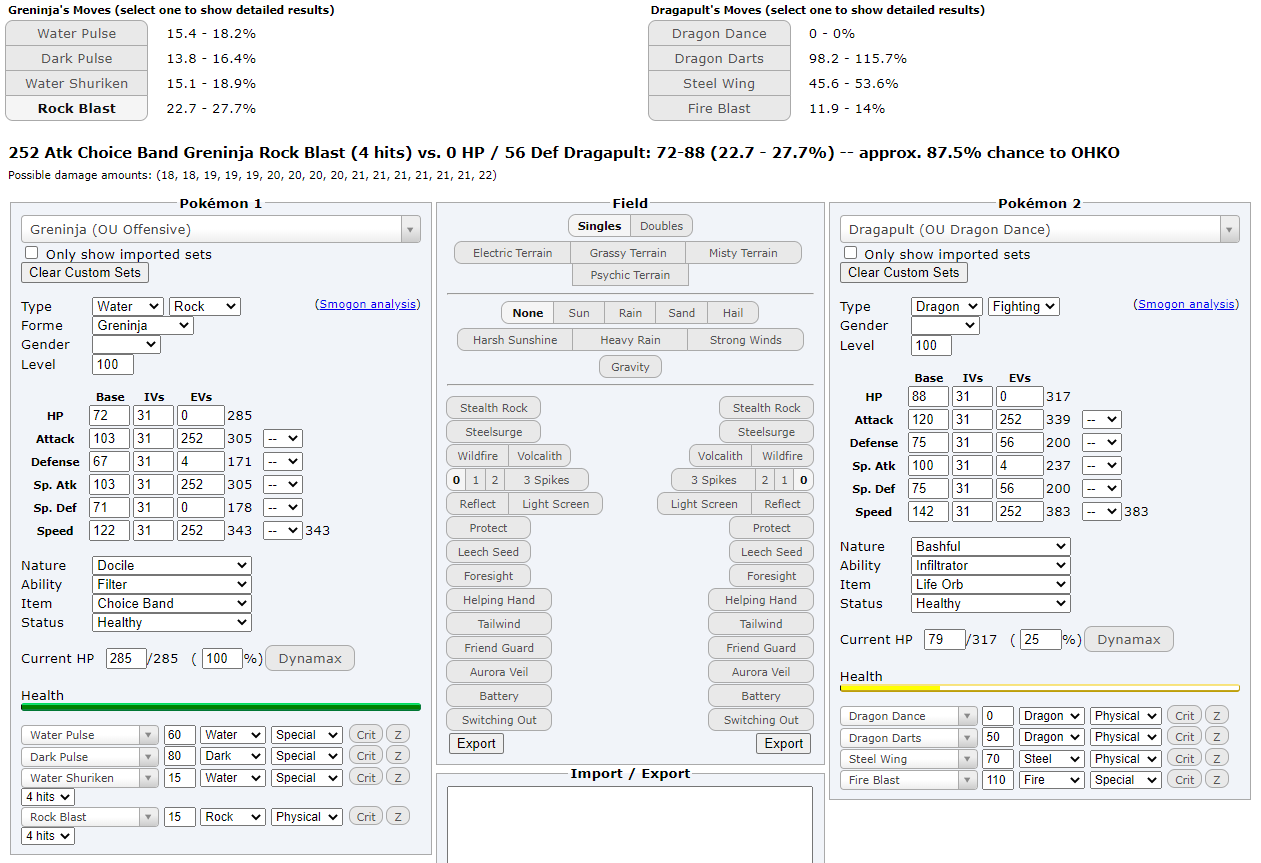Enable left side Tailwind
This screenshot has width=1261, height=863.
pyautogui.click(x=499, y=624)
